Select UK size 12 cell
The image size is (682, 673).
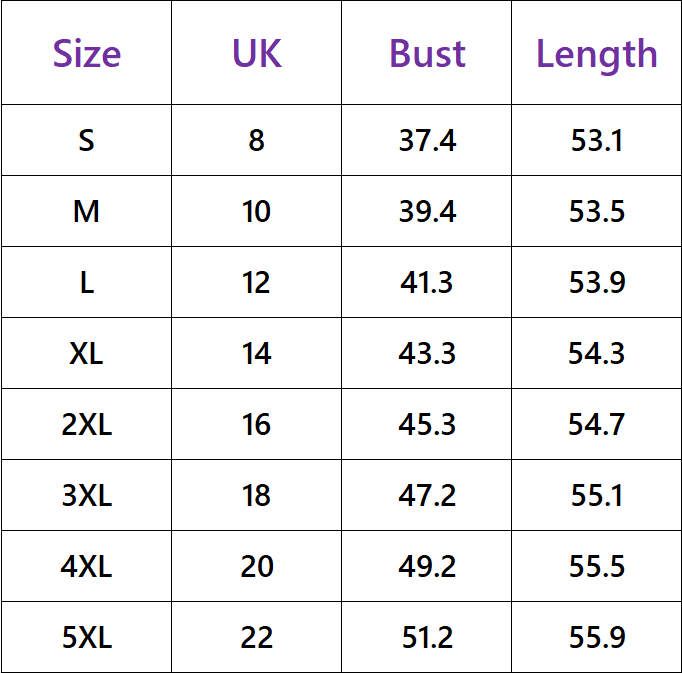coord(256,282)
